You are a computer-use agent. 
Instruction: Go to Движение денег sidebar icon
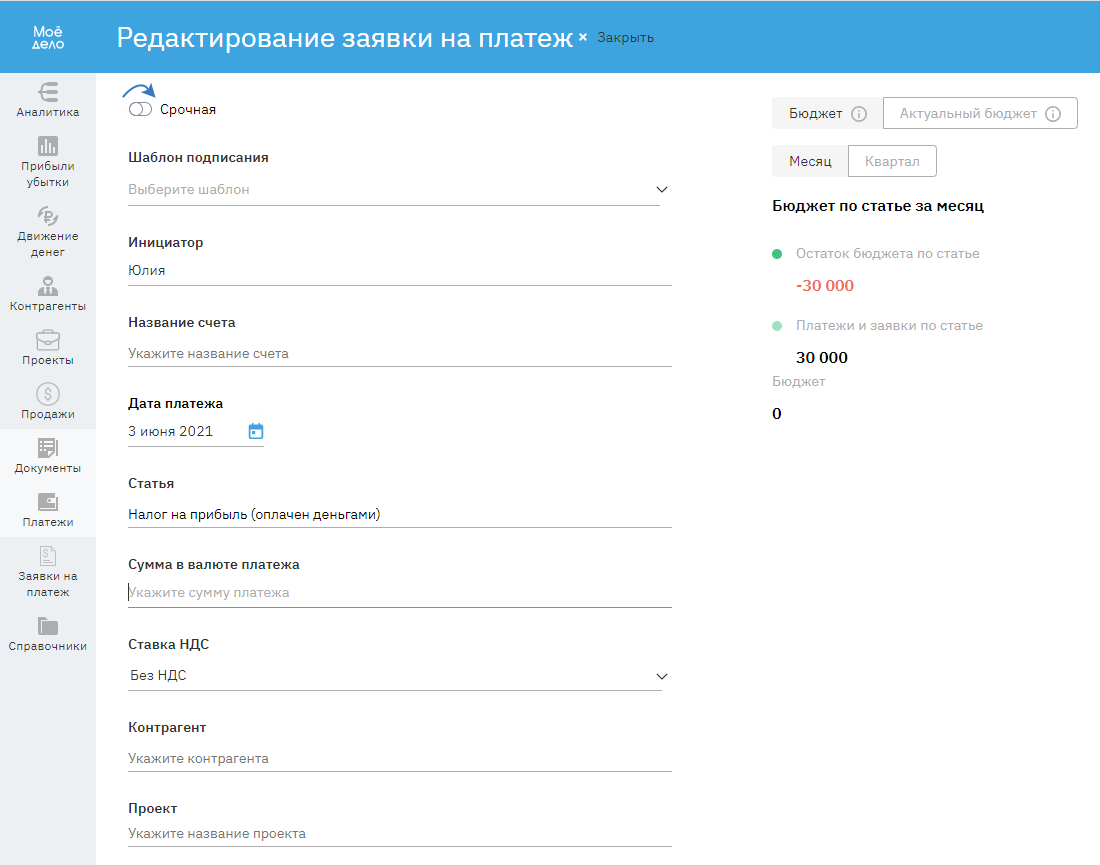coord(47,216)
